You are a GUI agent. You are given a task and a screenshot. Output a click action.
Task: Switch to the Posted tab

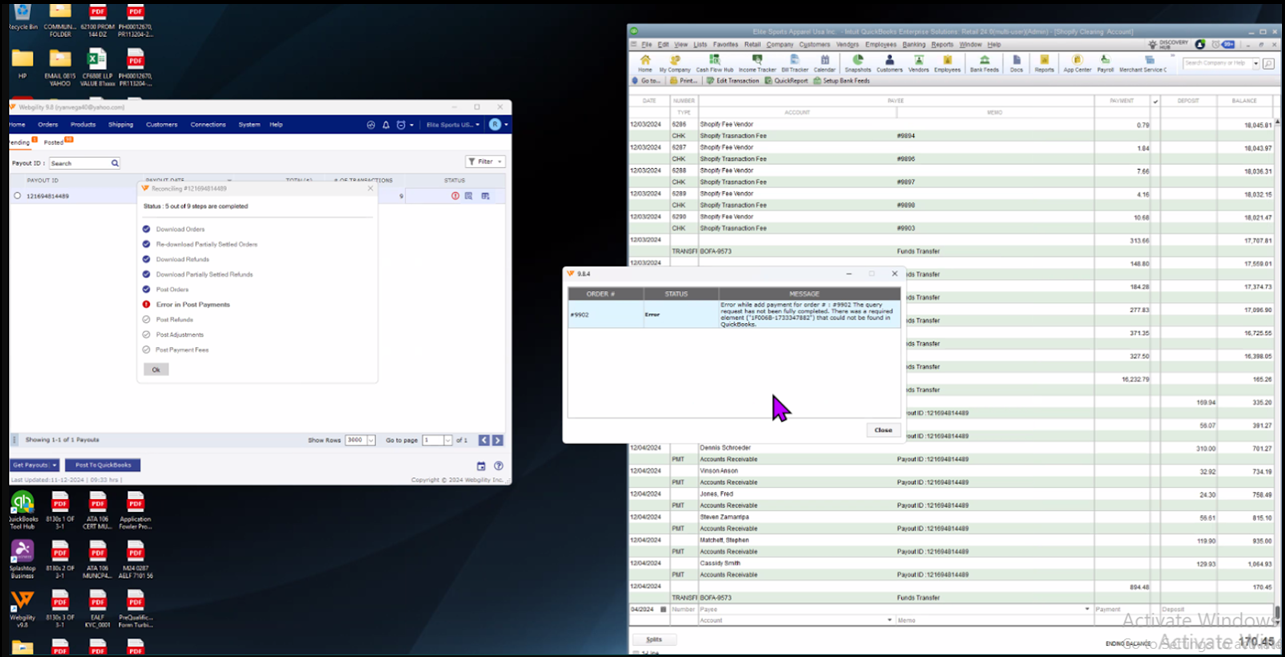pyautogui.click(x=54, y=143)
